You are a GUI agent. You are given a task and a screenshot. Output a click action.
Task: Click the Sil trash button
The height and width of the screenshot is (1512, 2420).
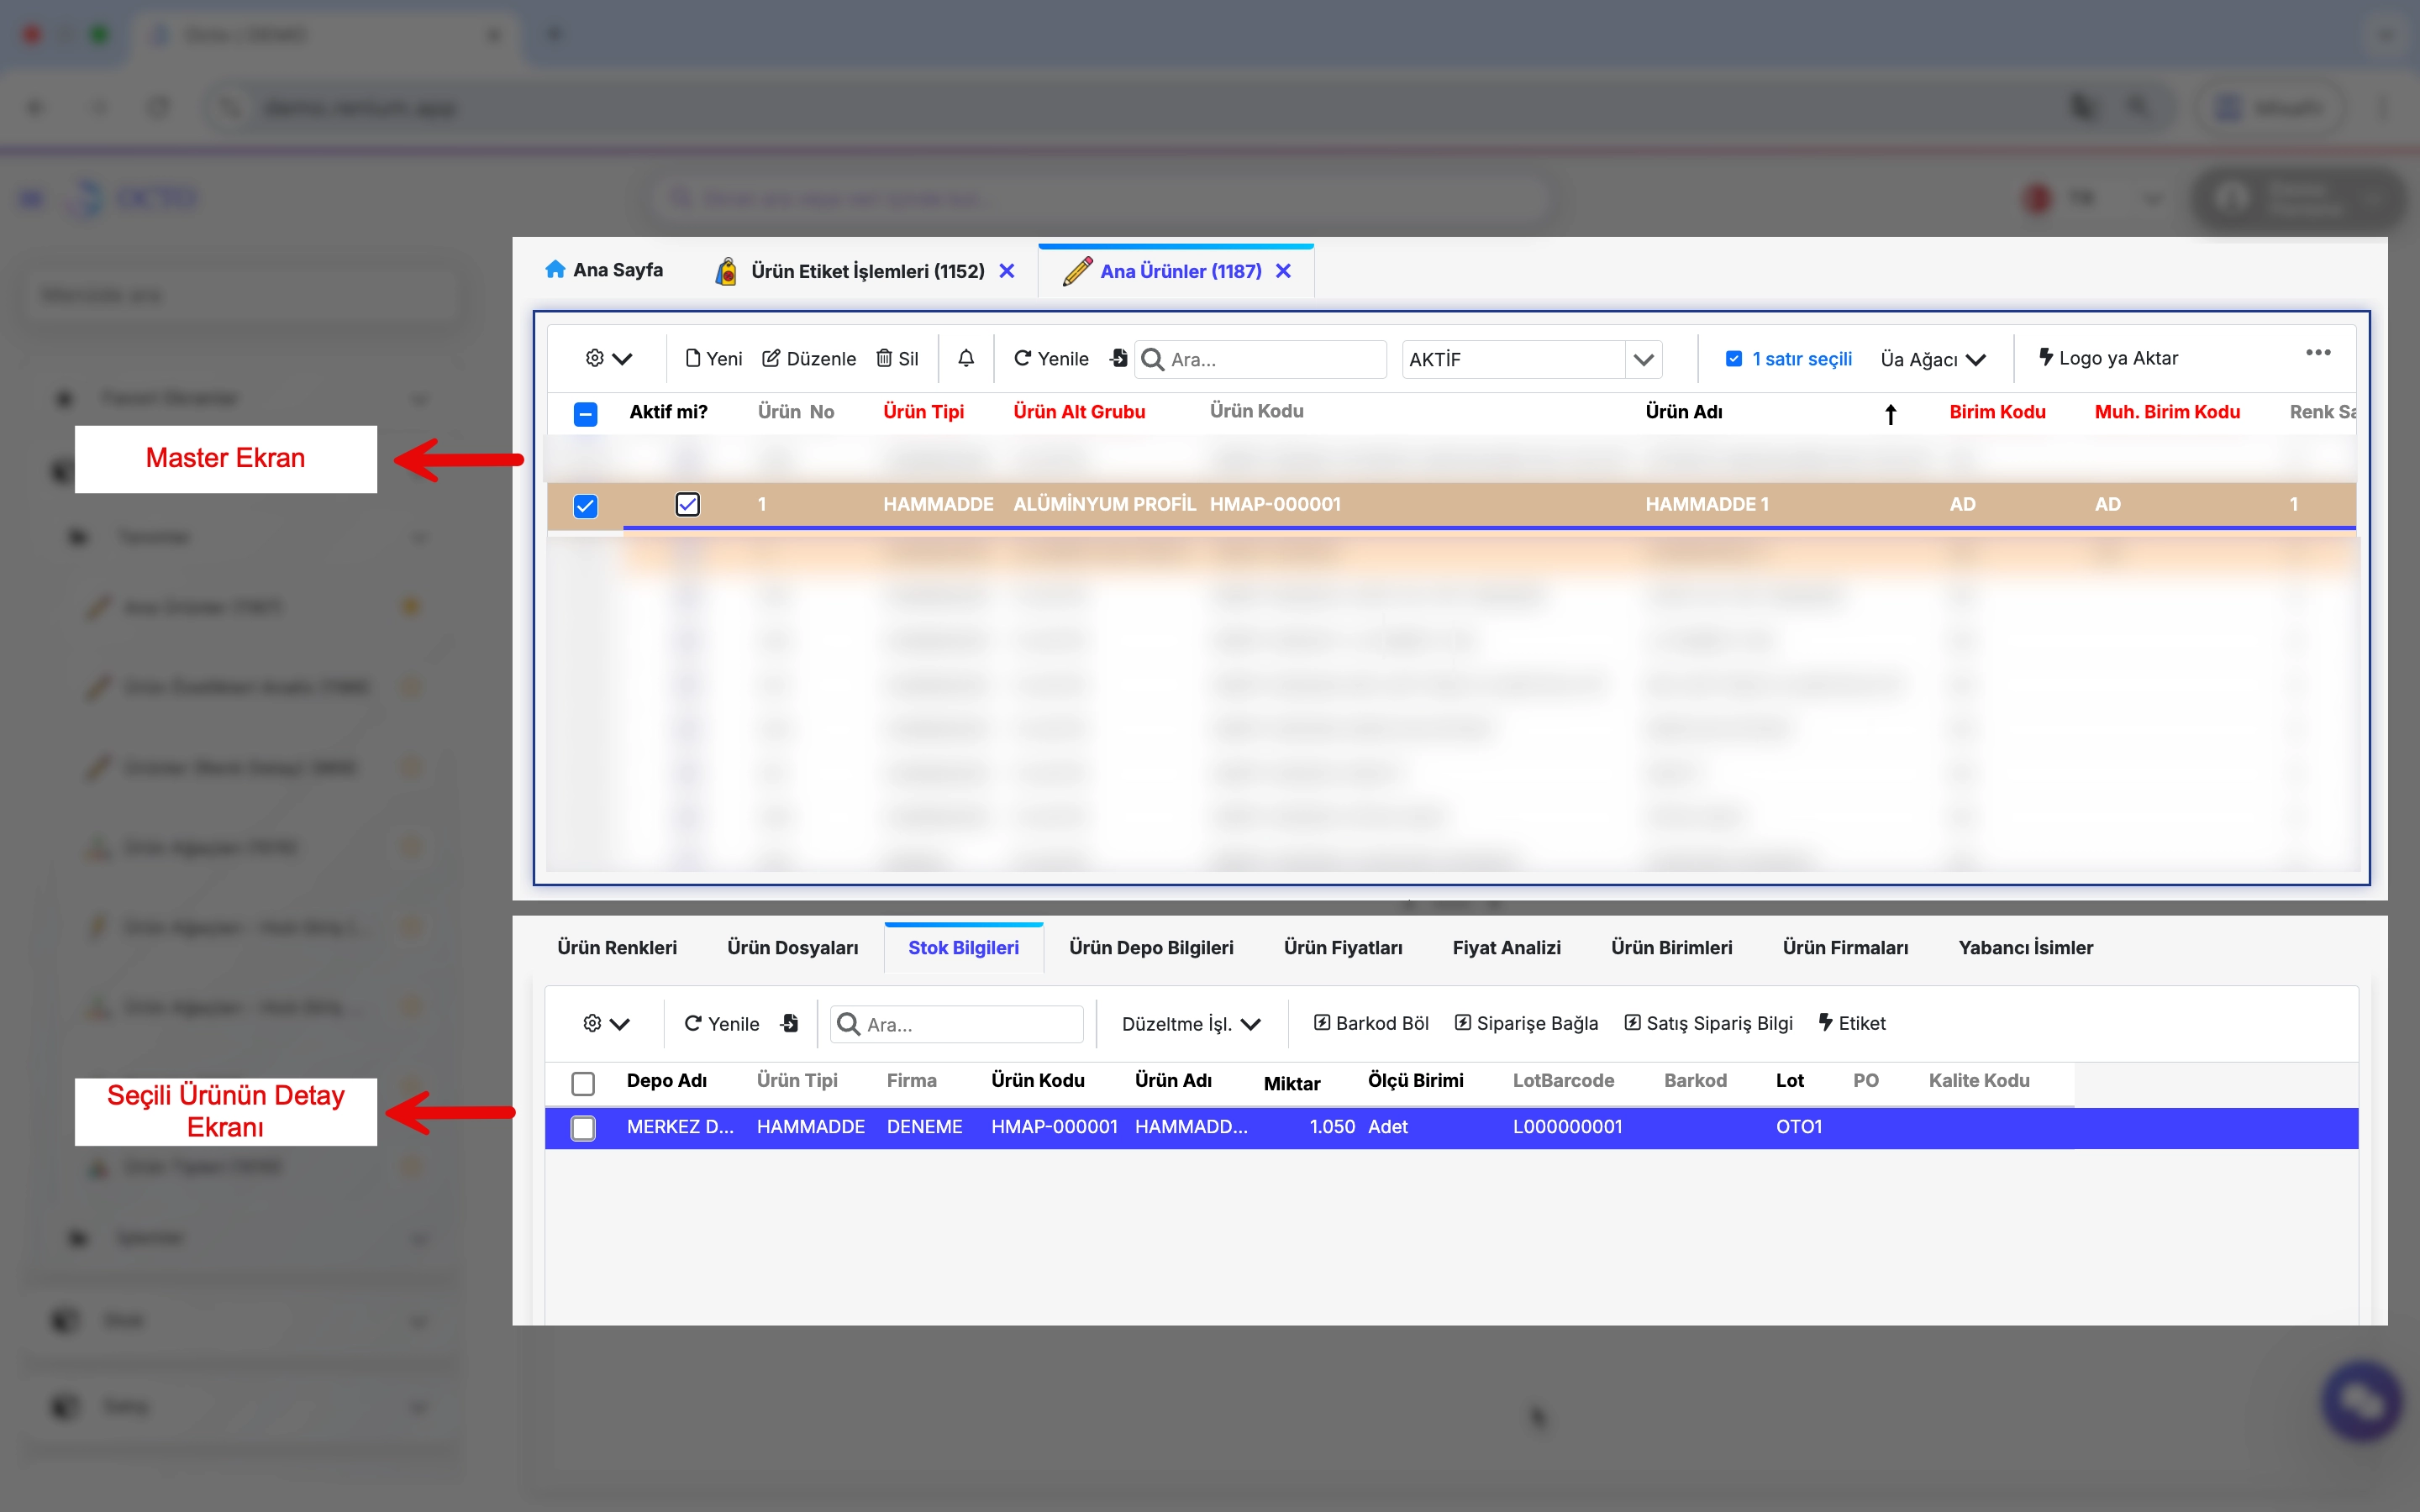tap(897, 358)
